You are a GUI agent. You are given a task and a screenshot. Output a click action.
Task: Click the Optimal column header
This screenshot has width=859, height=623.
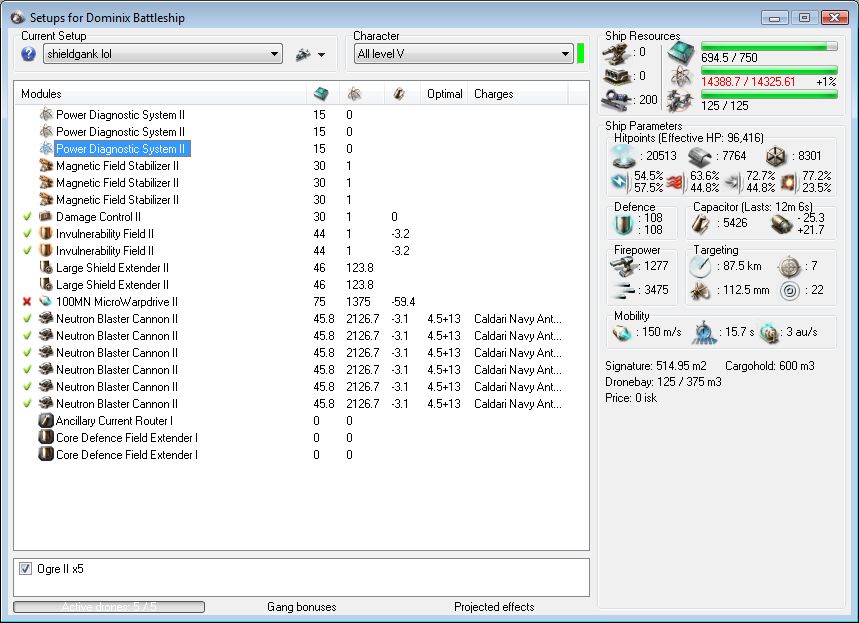tap(444, 94)
